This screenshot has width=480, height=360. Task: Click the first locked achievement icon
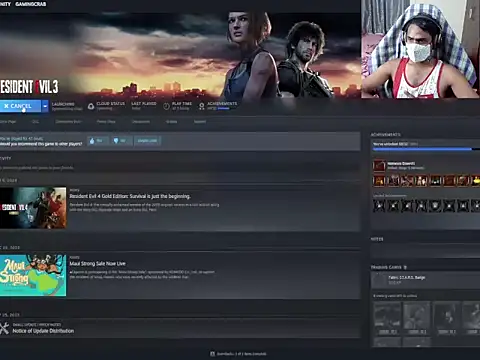(379, 206)
